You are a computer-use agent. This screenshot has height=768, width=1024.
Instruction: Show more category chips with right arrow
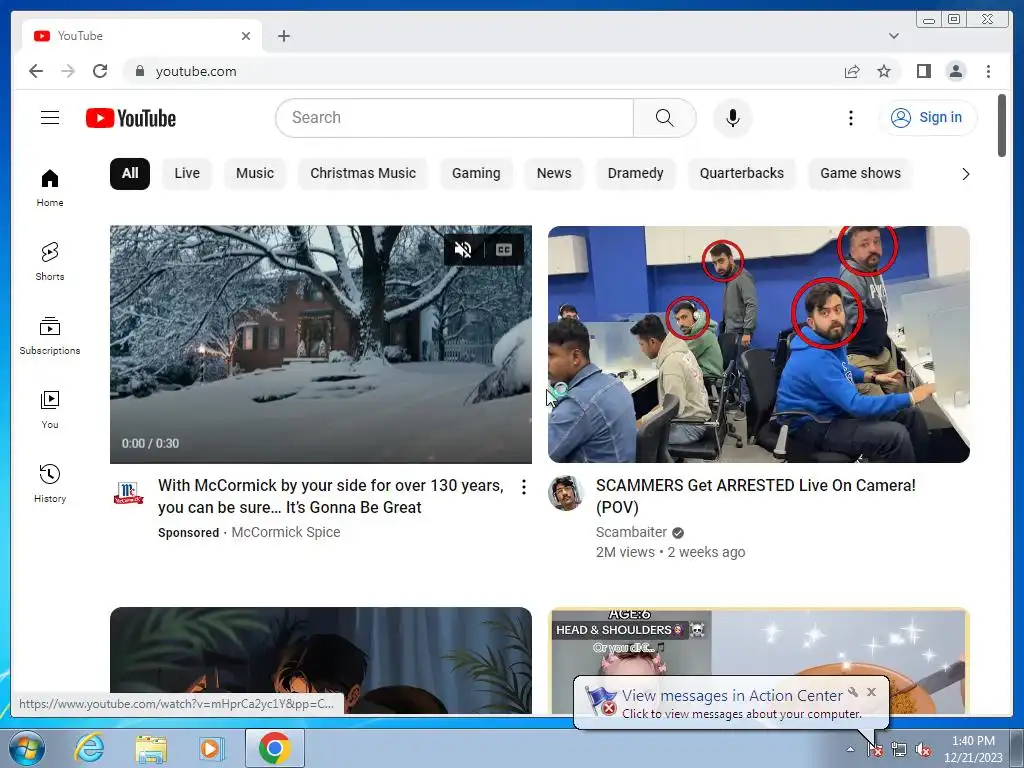(x=965, y=174)
